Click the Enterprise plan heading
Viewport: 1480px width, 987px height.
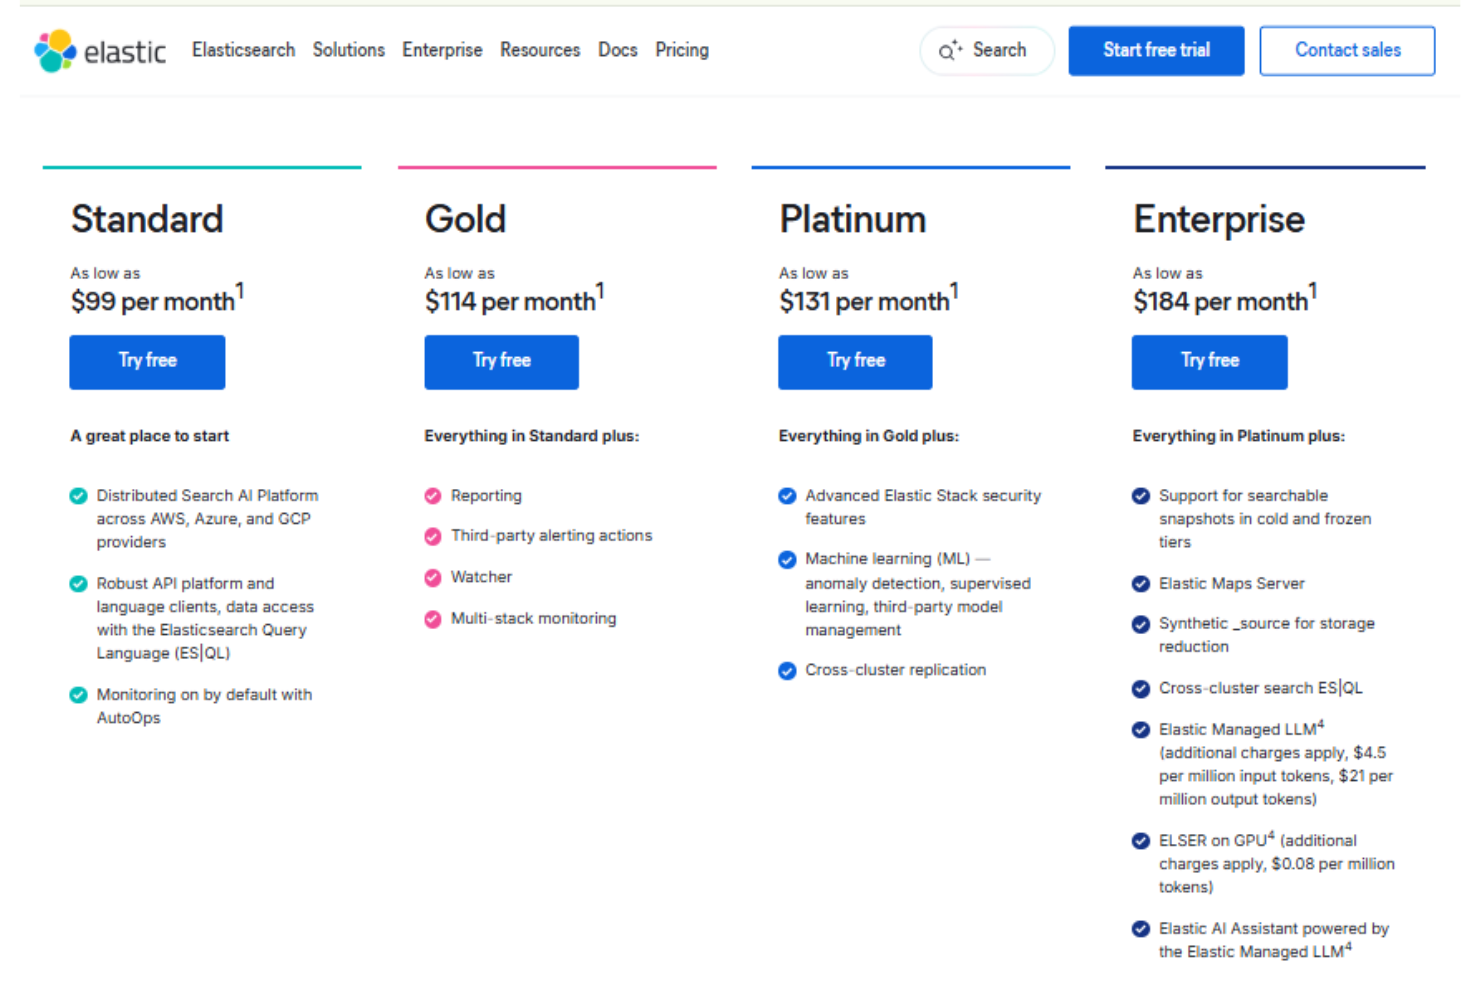tap(1218, 219)
